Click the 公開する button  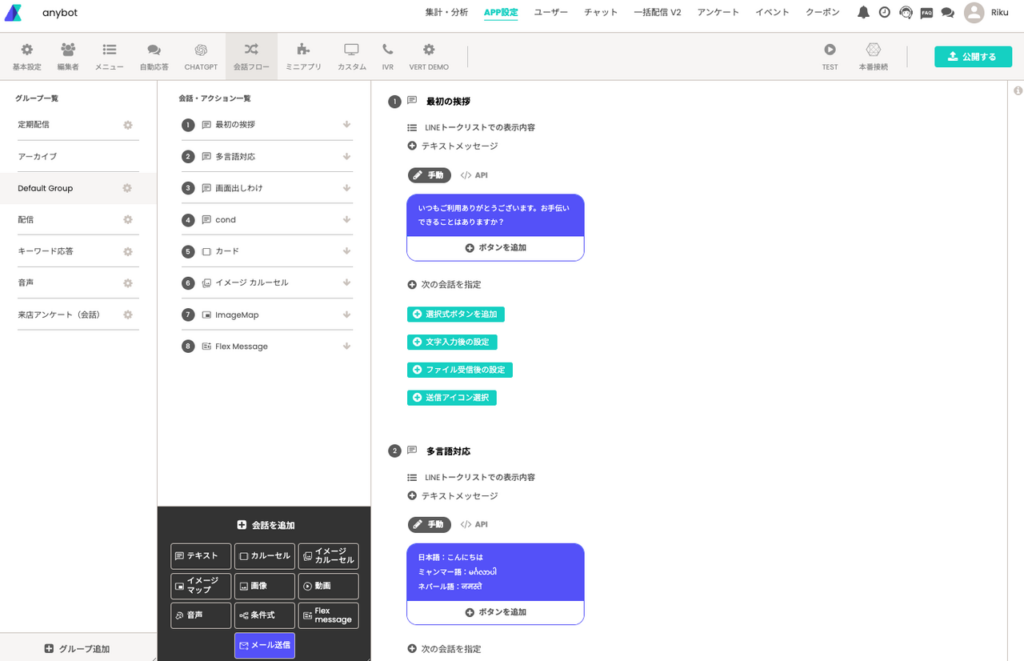point(972,57)
